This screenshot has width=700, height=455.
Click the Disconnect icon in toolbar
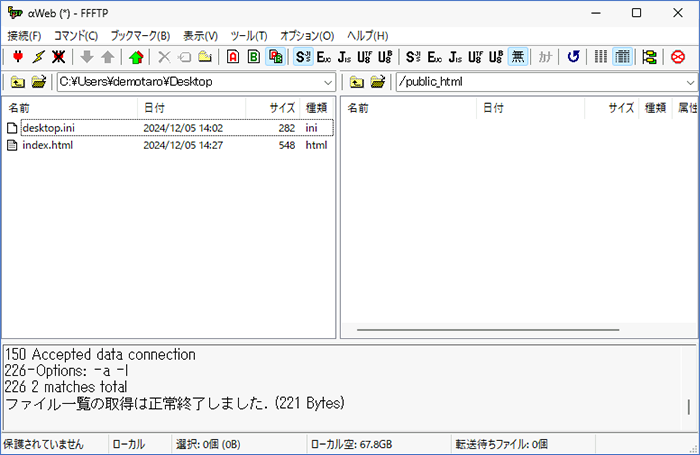tap(59, 57)
